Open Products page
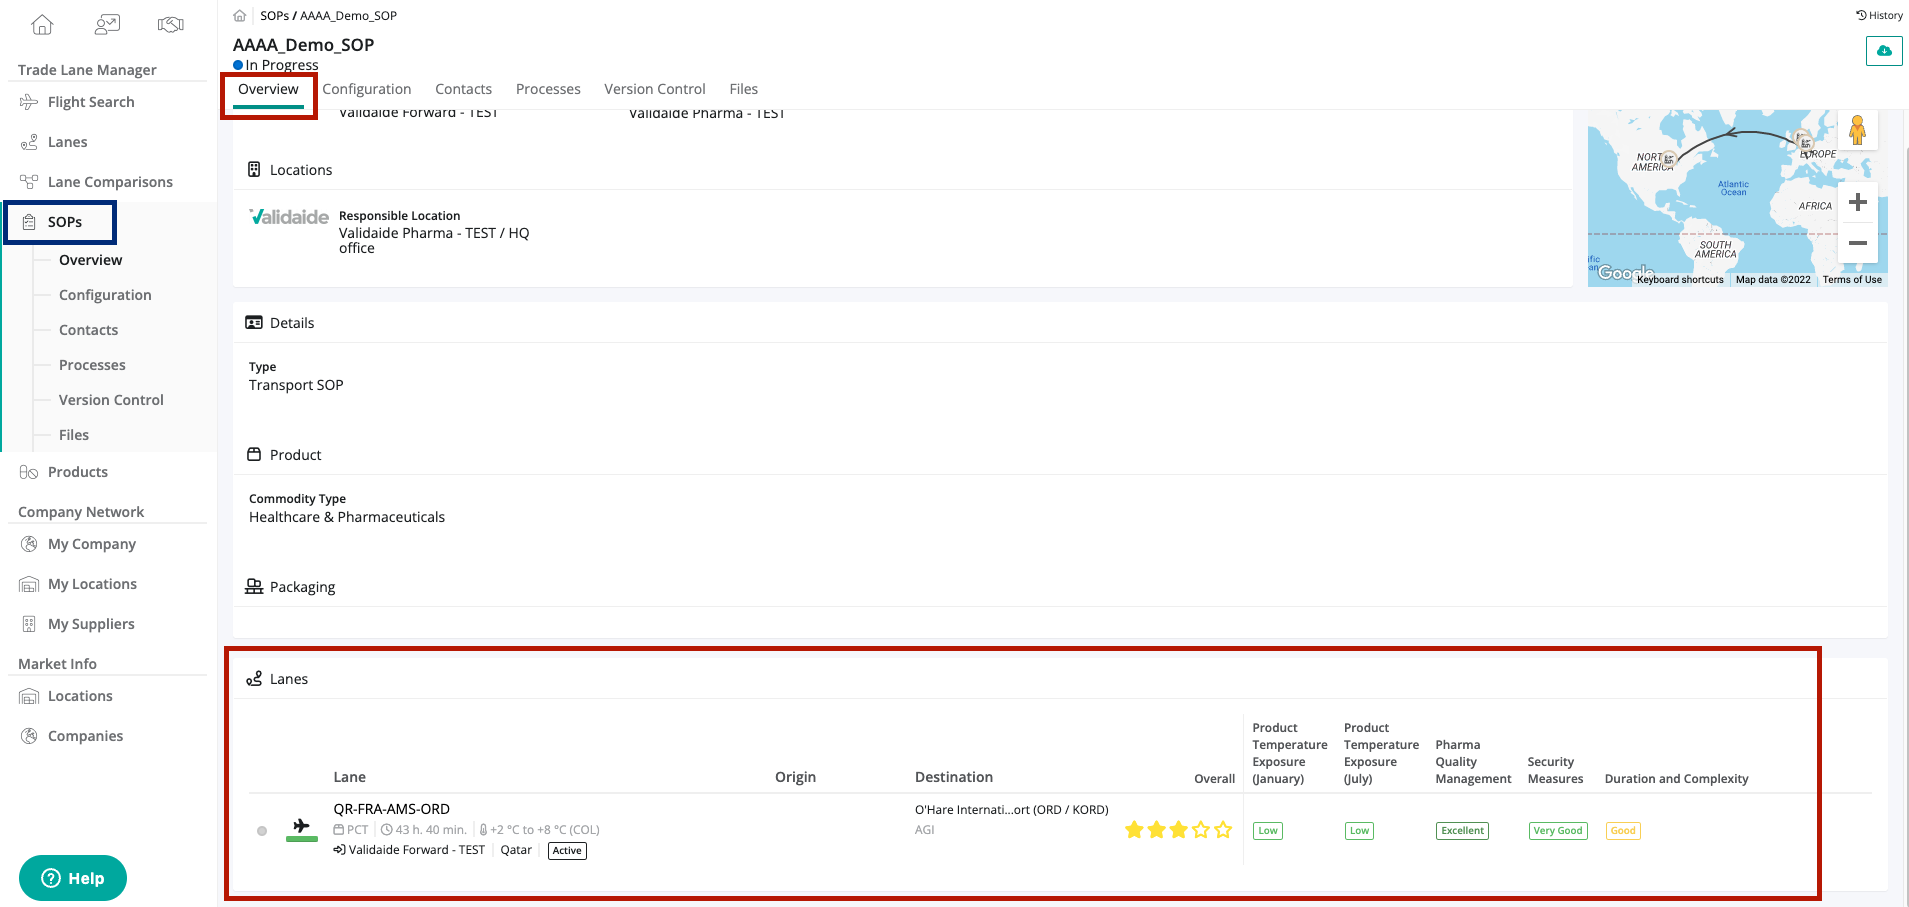The width and height of the screenshot is (1909, 907). click(x=78, y=472)
